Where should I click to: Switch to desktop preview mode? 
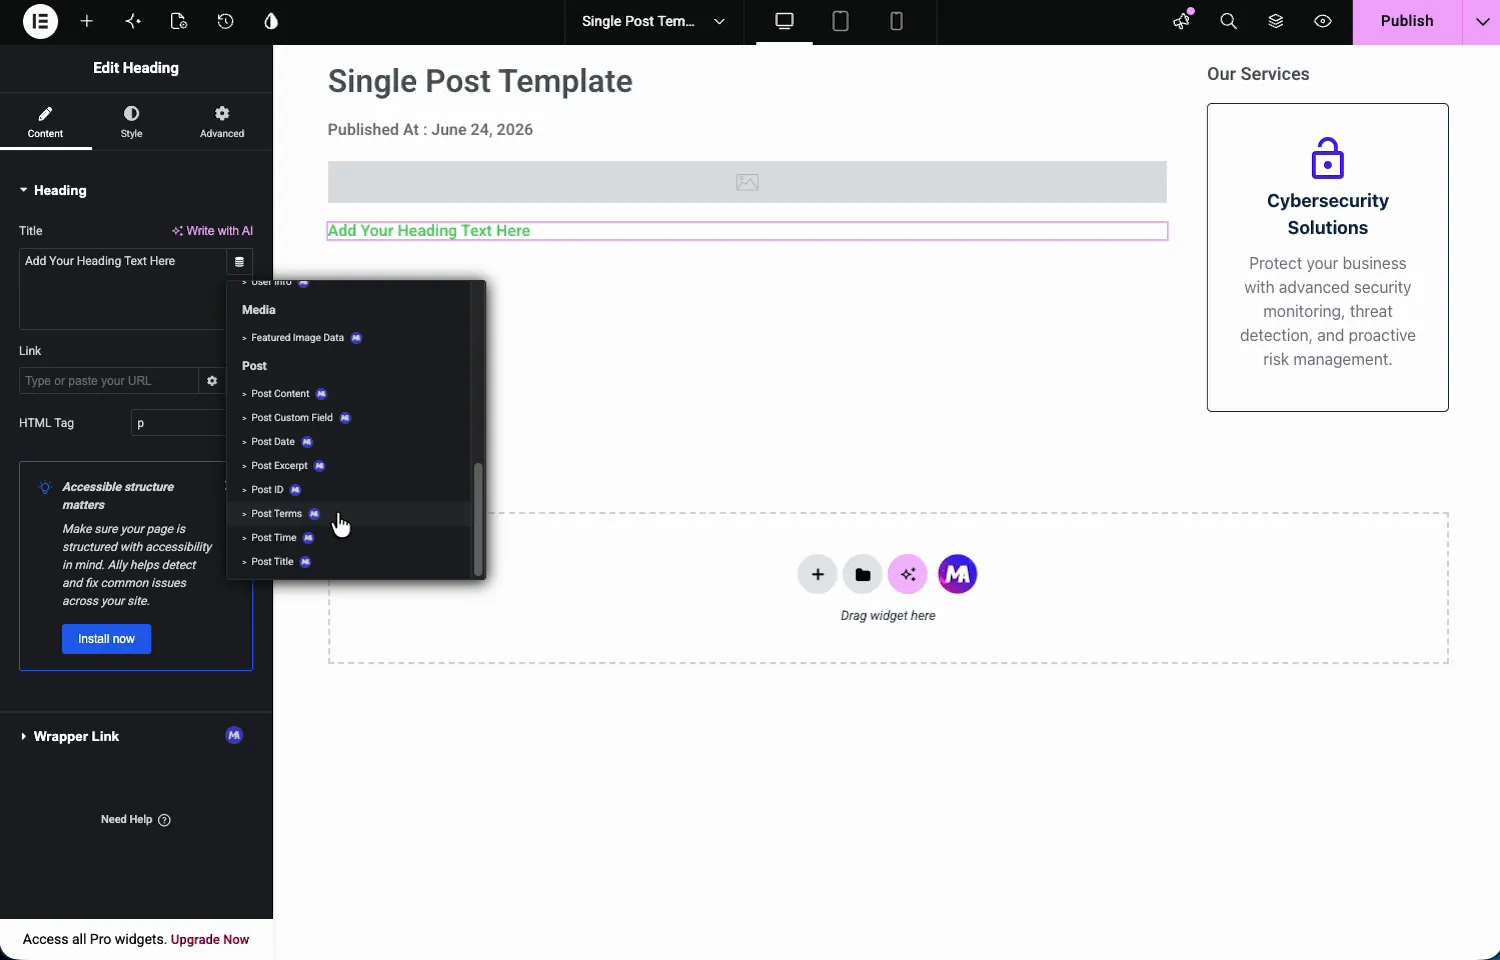coord(784,21)
